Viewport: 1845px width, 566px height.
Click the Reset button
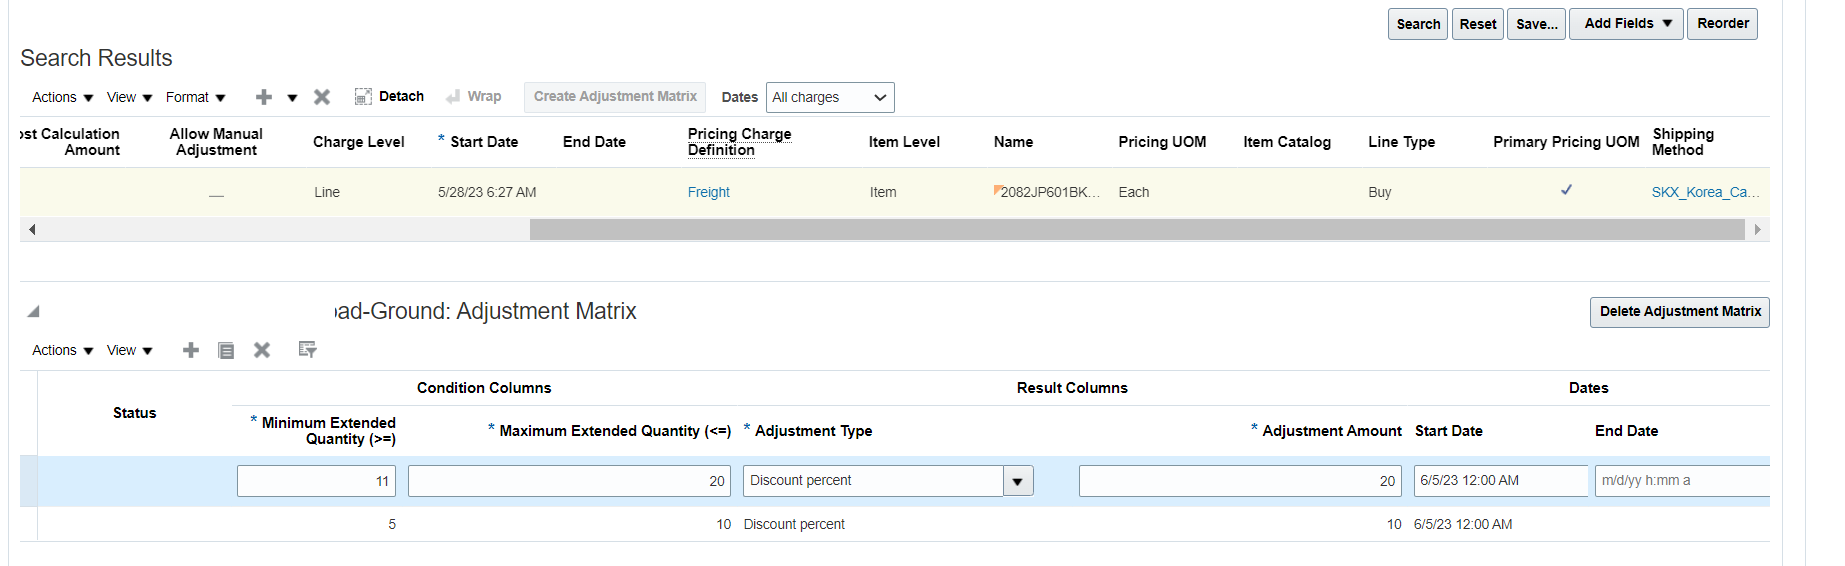1478,24
